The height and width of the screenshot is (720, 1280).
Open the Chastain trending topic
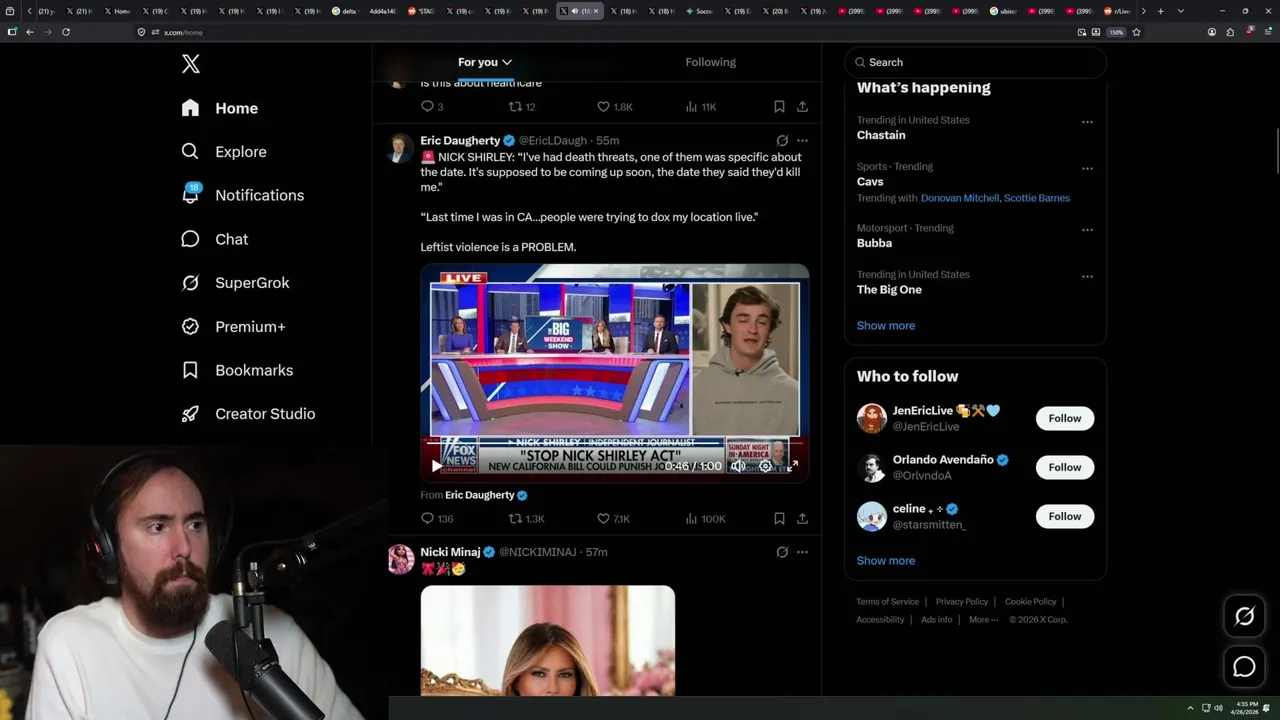(881, 135)
